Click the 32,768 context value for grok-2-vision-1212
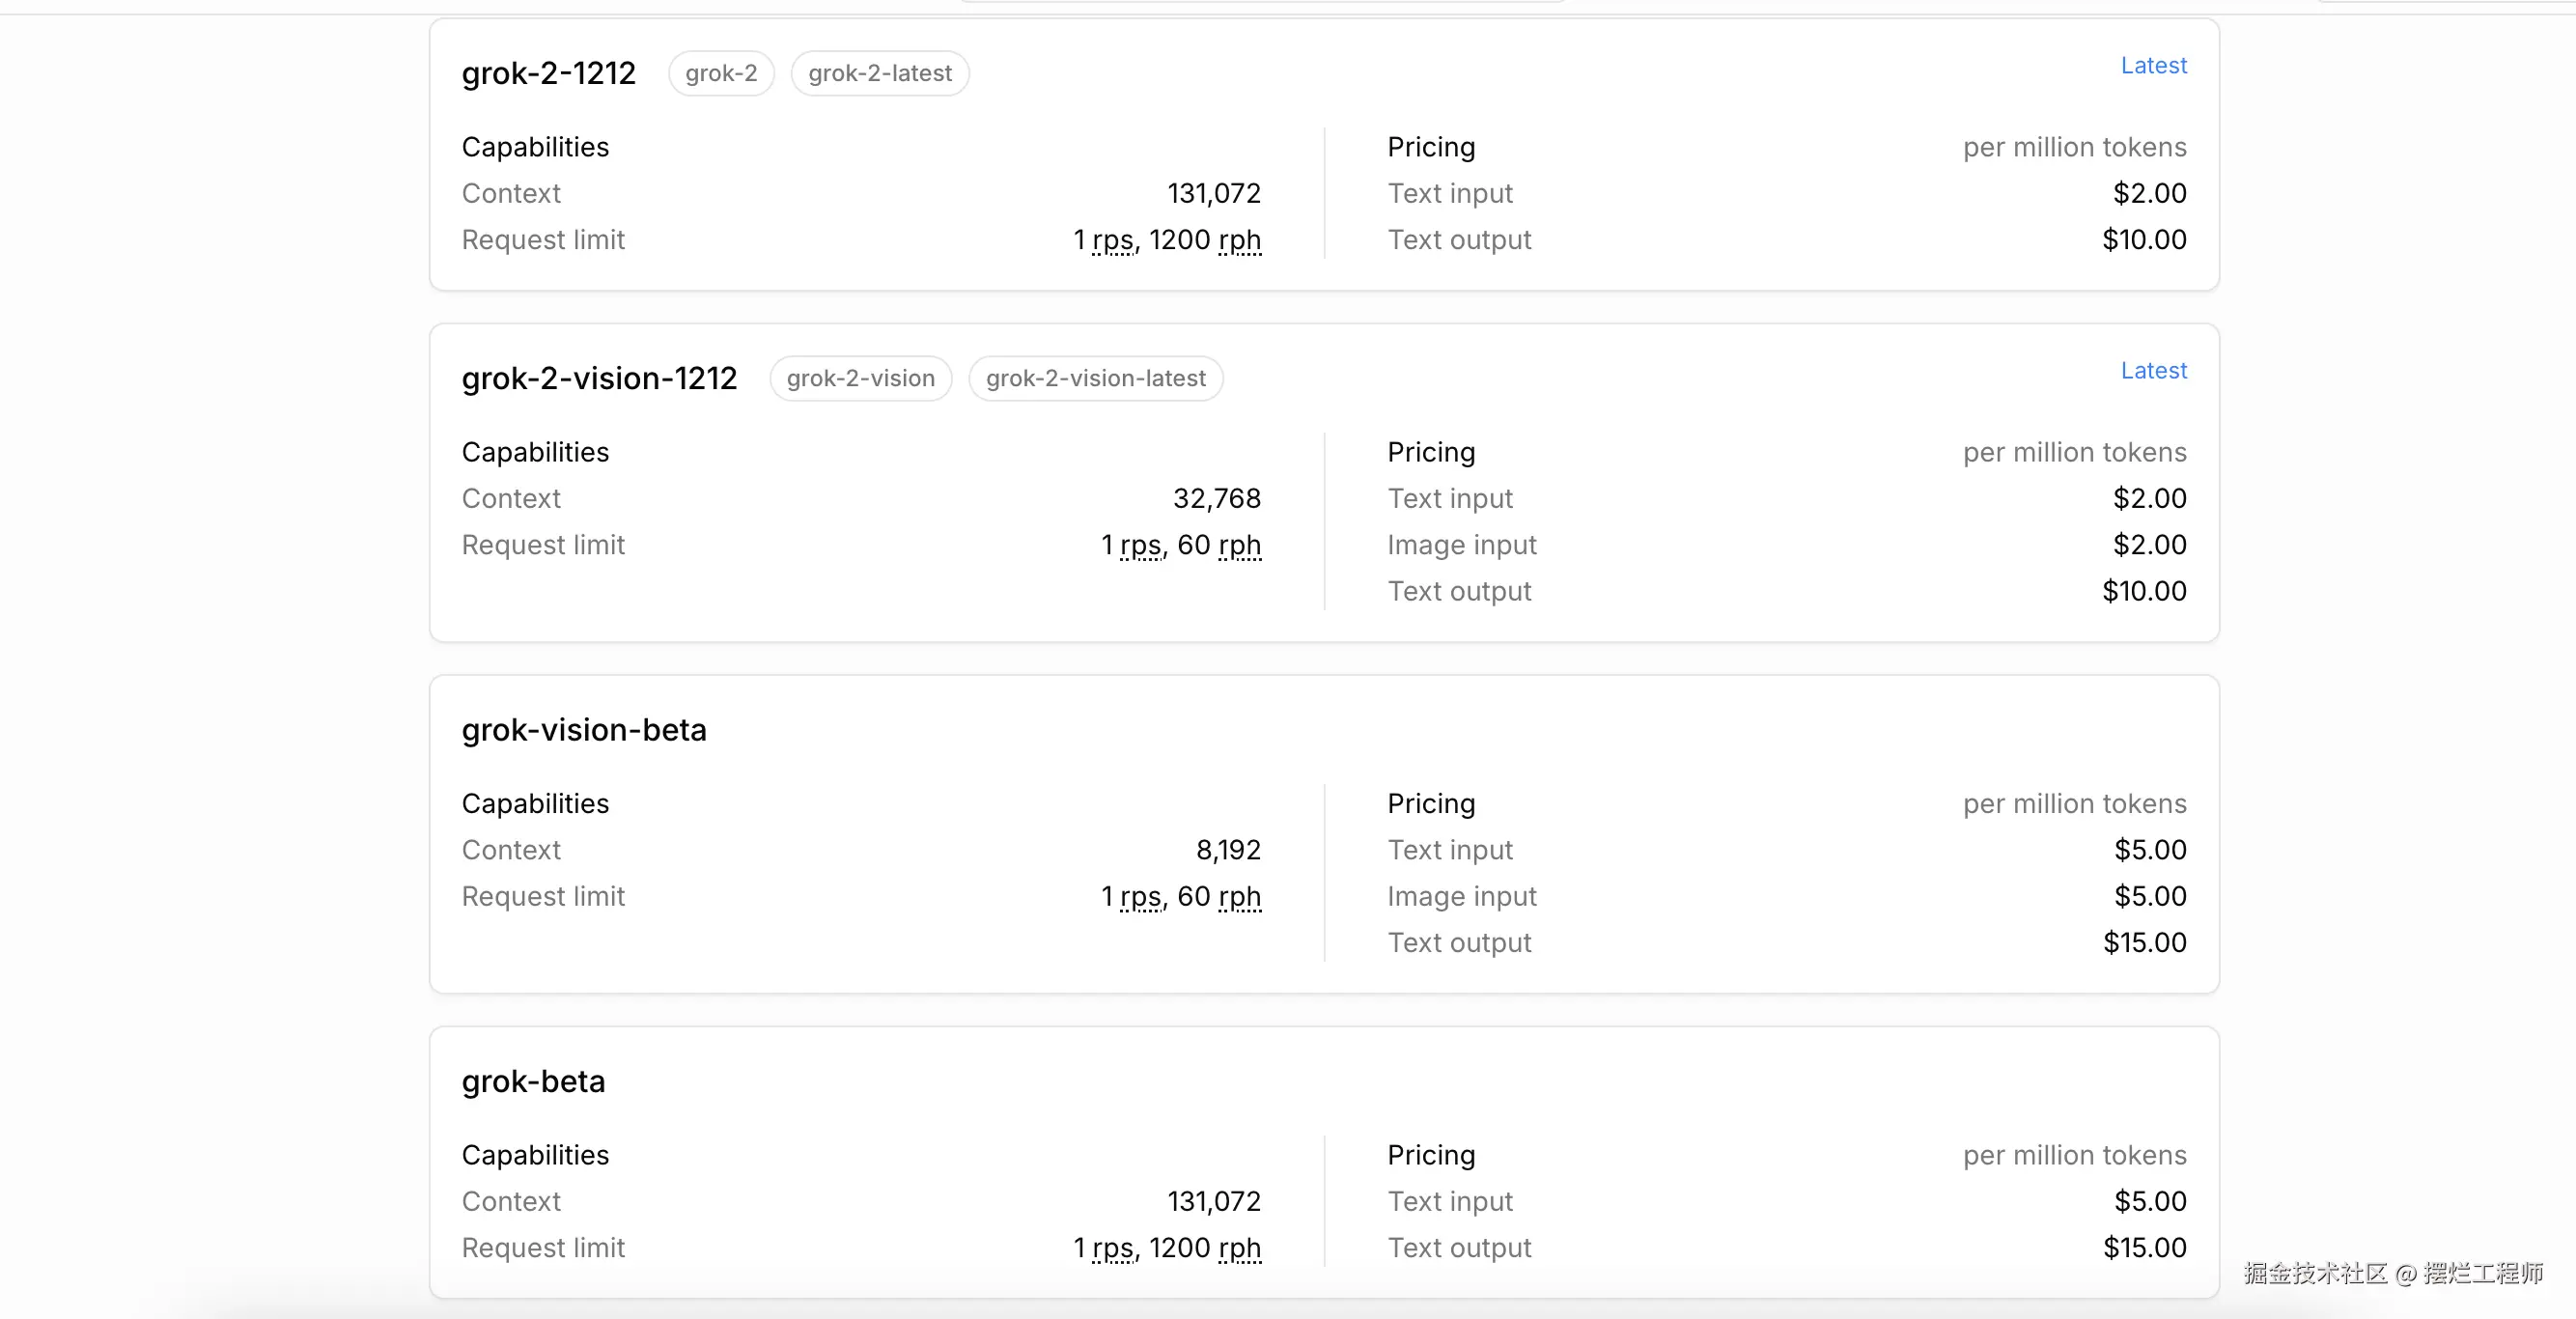 [x=1216, y=499]
